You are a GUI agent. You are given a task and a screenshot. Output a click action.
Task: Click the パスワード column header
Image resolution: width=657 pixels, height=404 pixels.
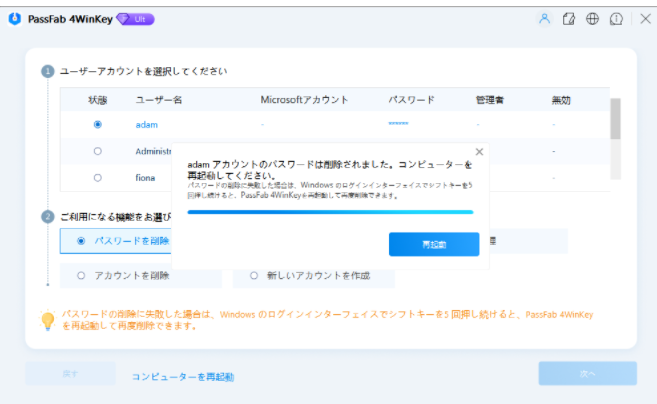pyautogui.click(x=411, y=100)
